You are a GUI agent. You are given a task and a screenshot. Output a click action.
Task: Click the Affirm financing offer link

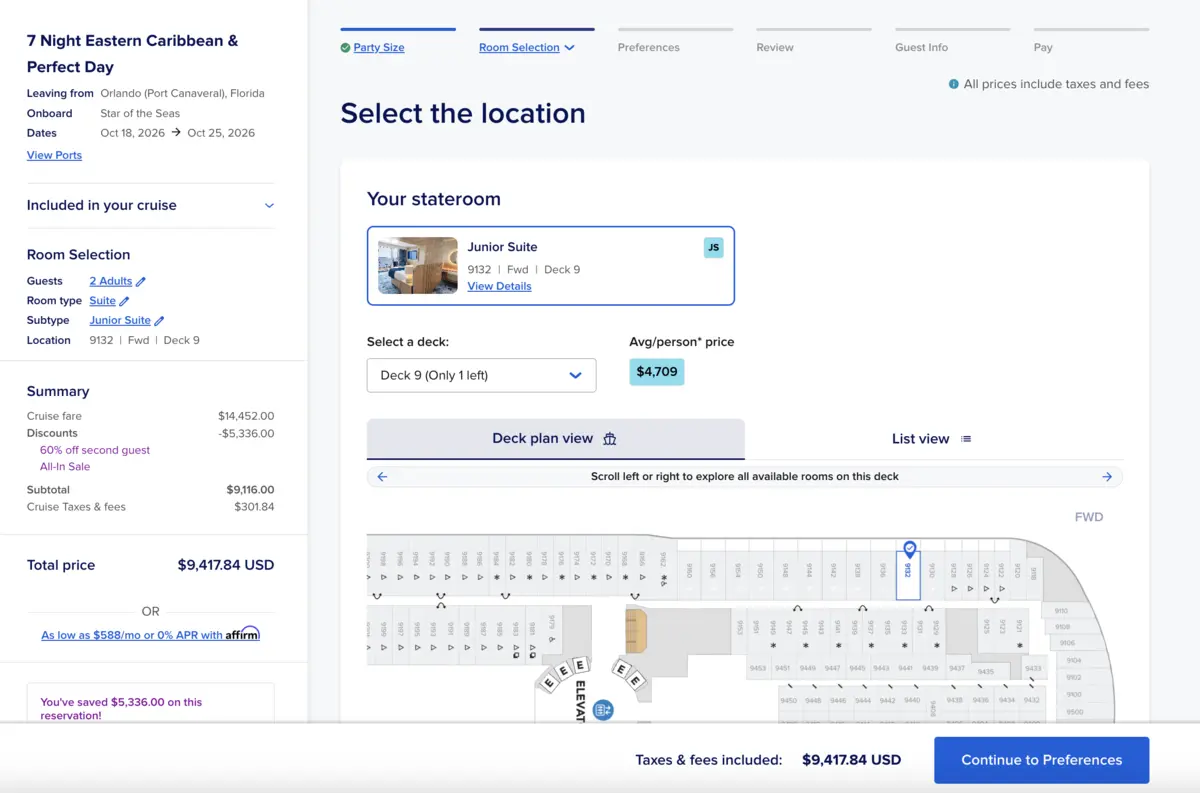[x=150, y=635]
